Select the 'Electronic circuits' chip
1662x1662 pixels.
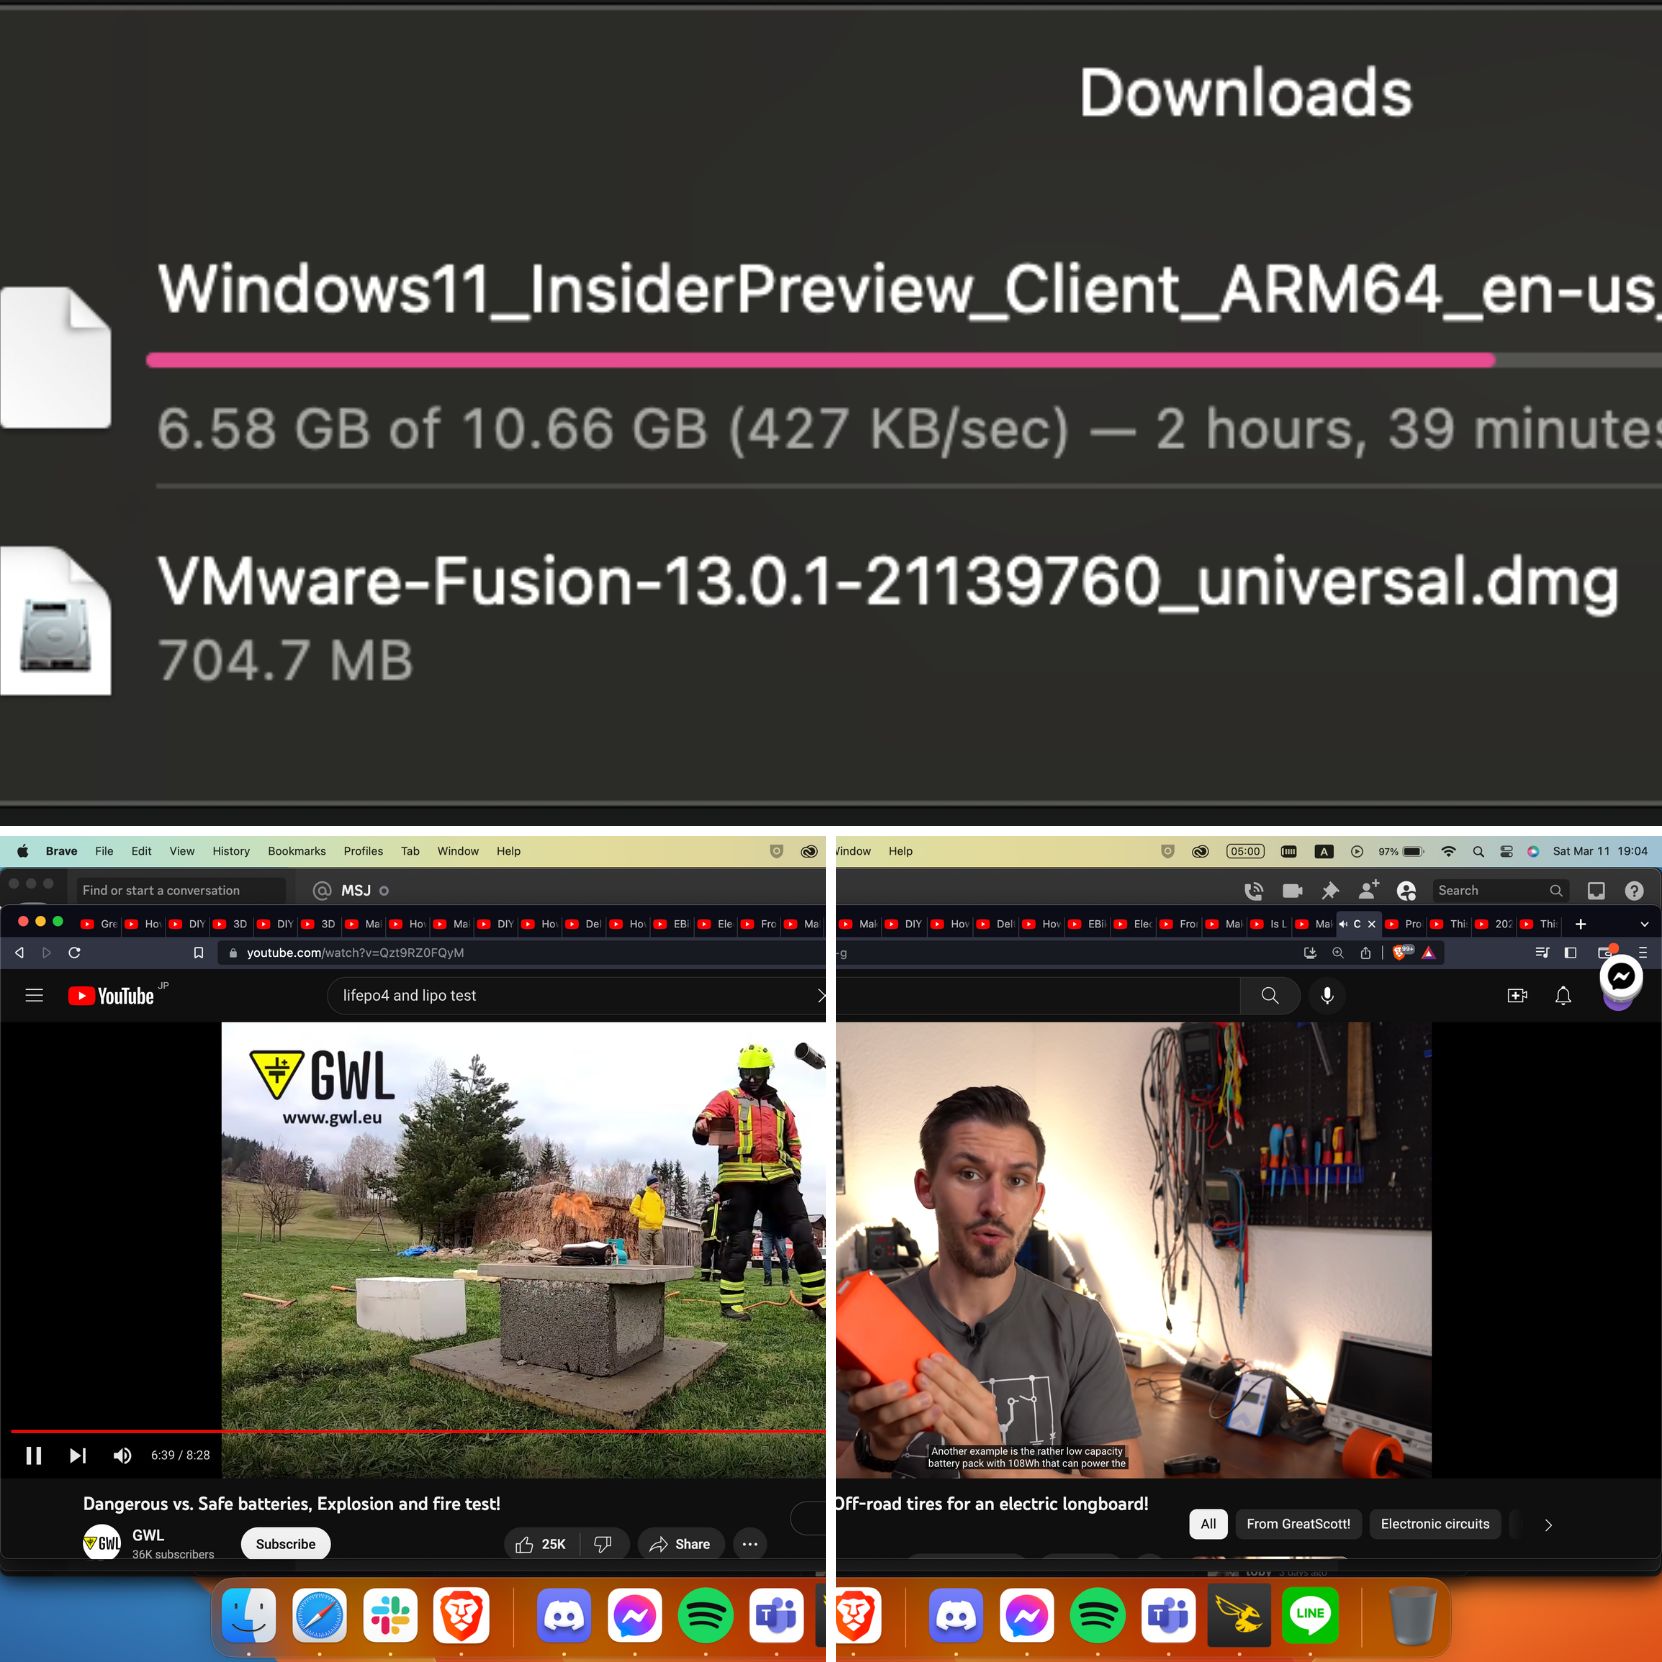coord(1435,1524)
